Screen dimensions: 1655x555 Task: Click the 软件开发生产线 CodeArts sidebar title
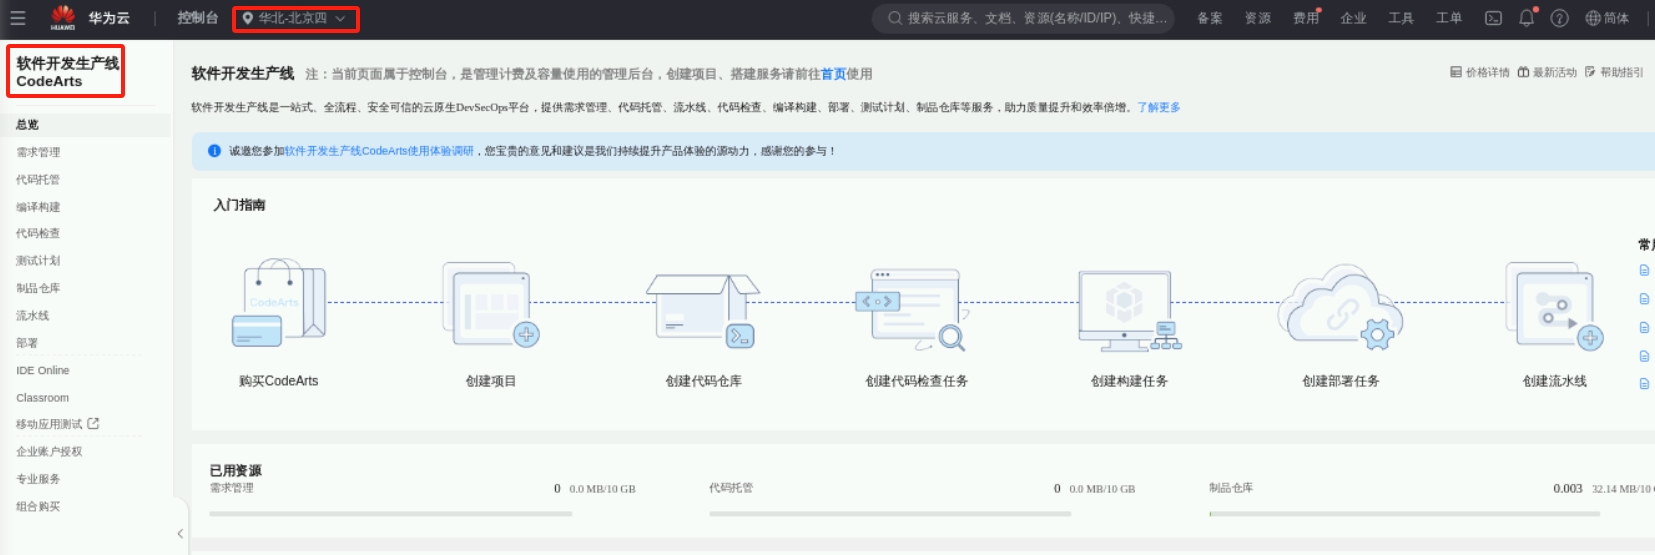(68, 72)
